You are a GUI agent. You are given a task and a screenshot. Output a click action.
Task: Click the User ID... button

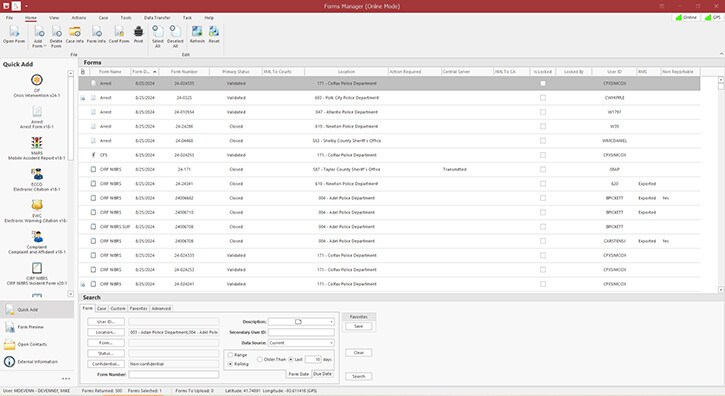(x=106, y=322)
